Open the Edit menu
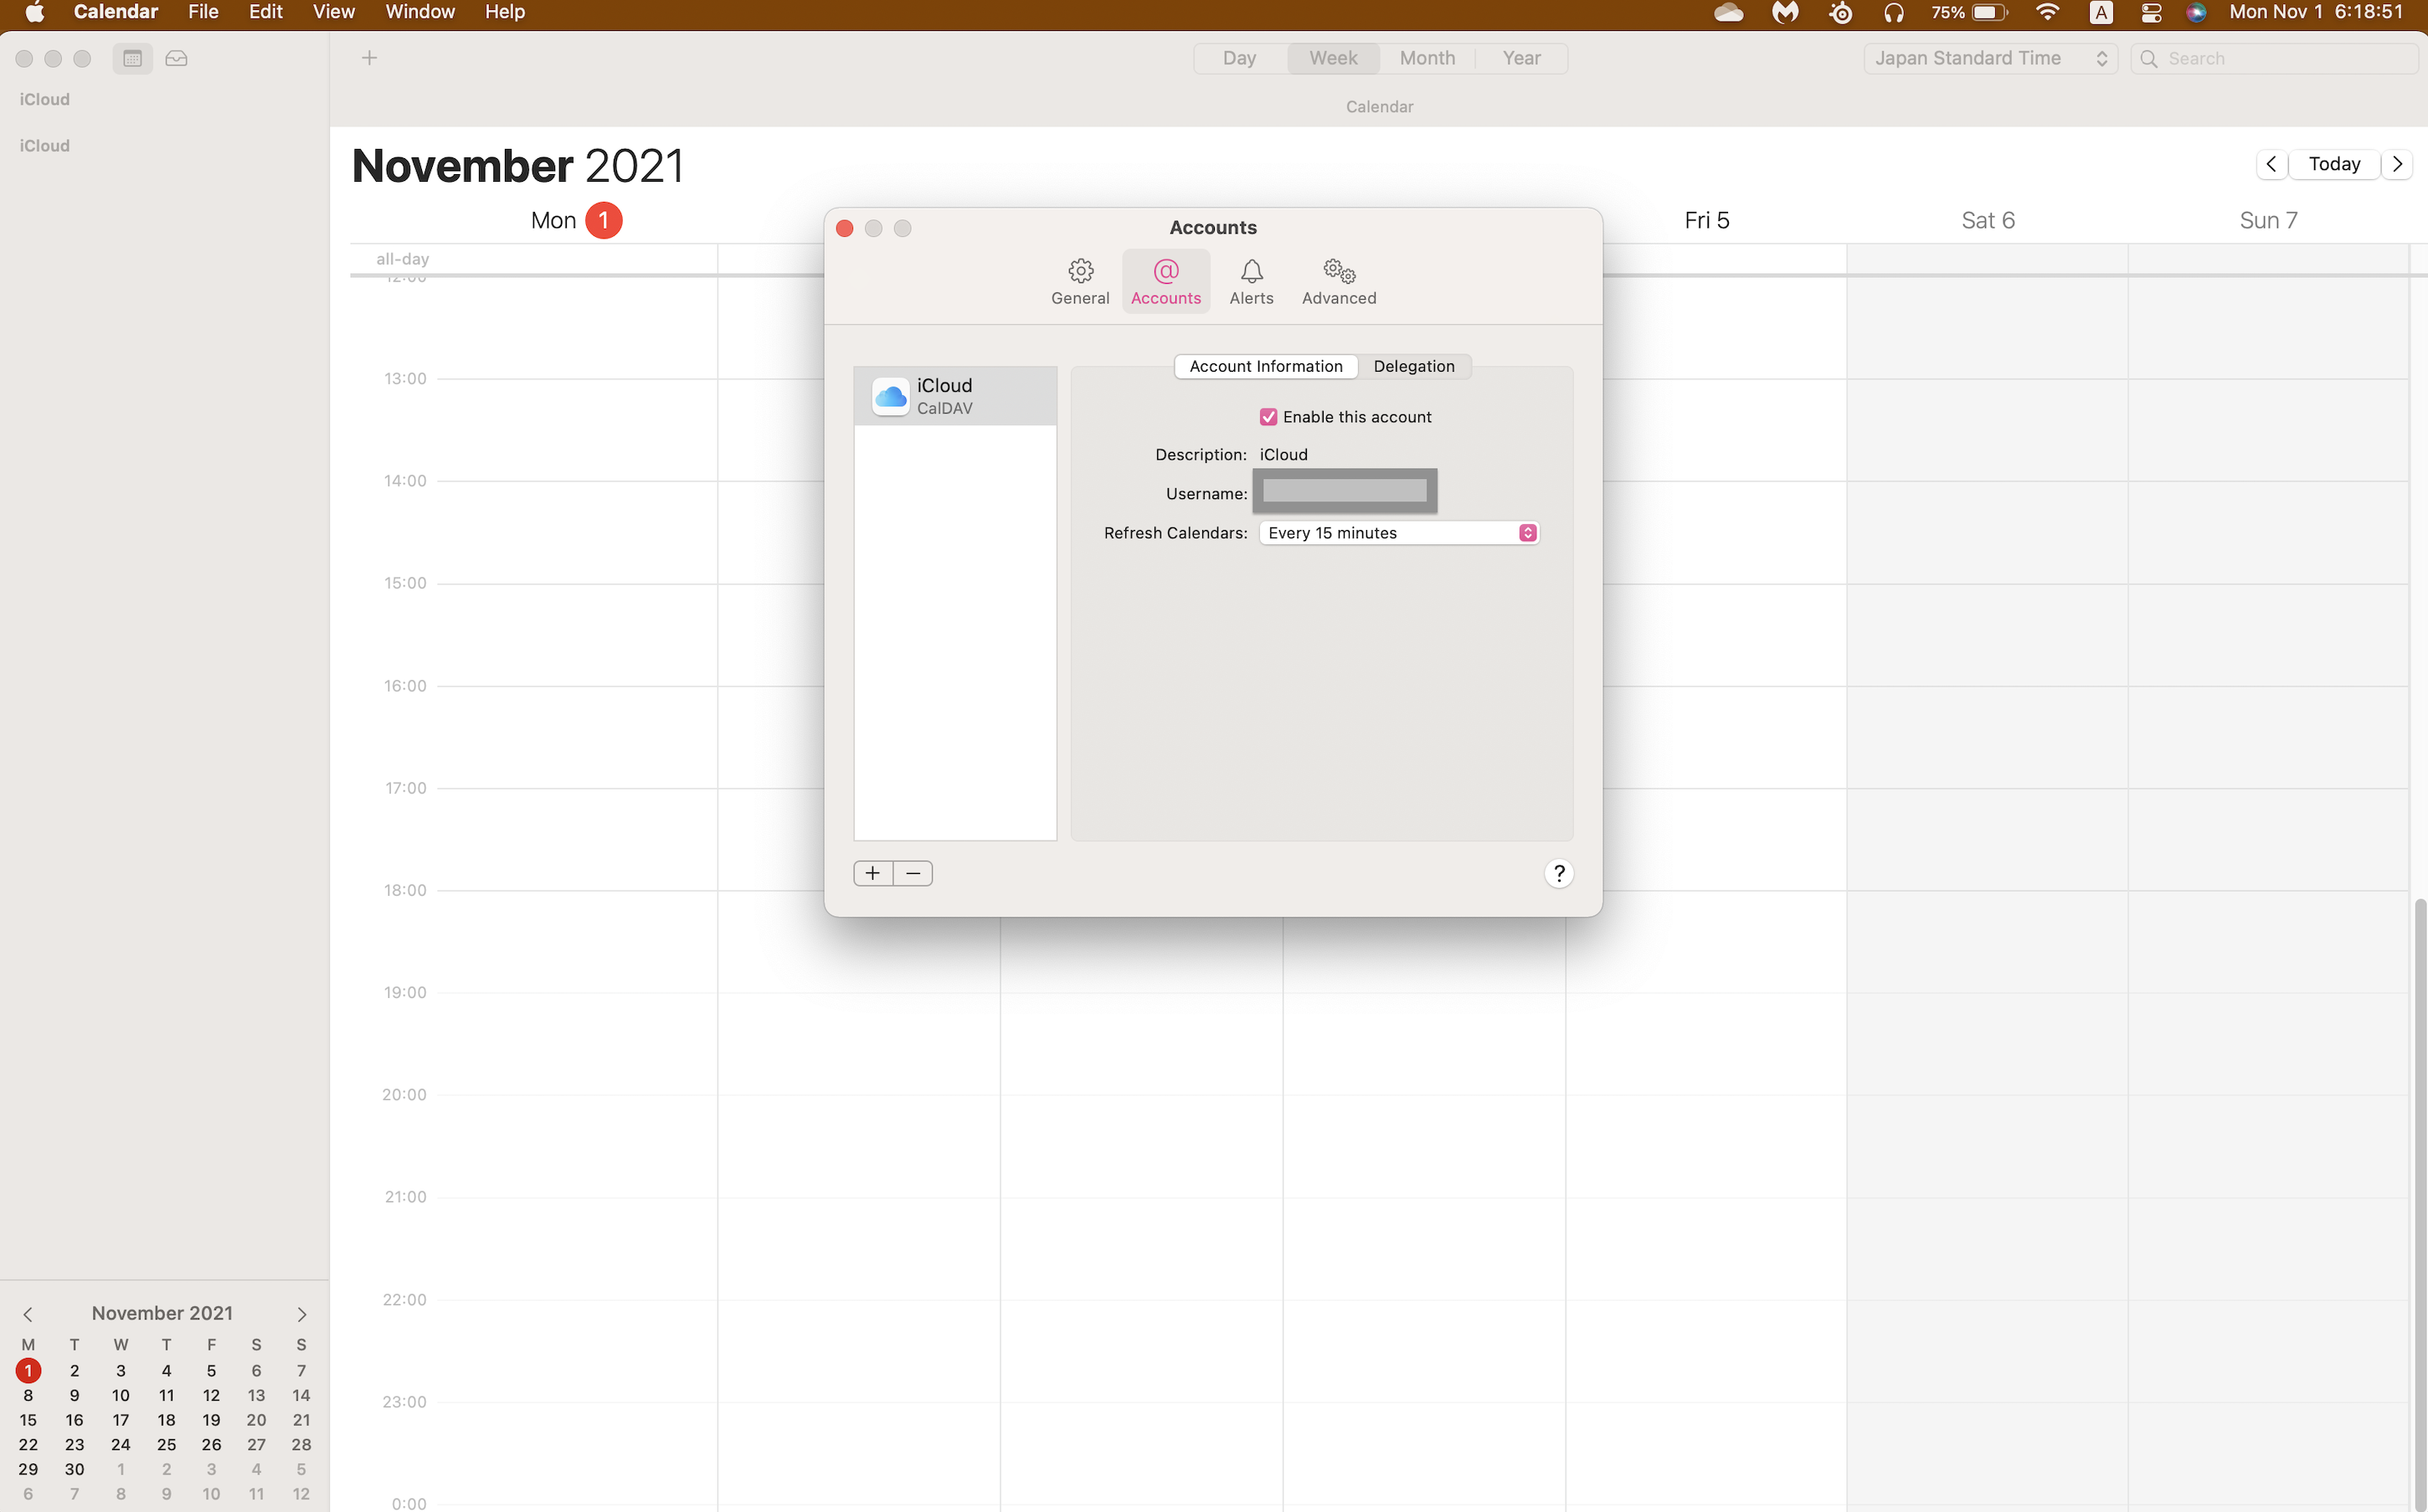The width and height of the screenshot is (2428, 1512). pos(265,12)
